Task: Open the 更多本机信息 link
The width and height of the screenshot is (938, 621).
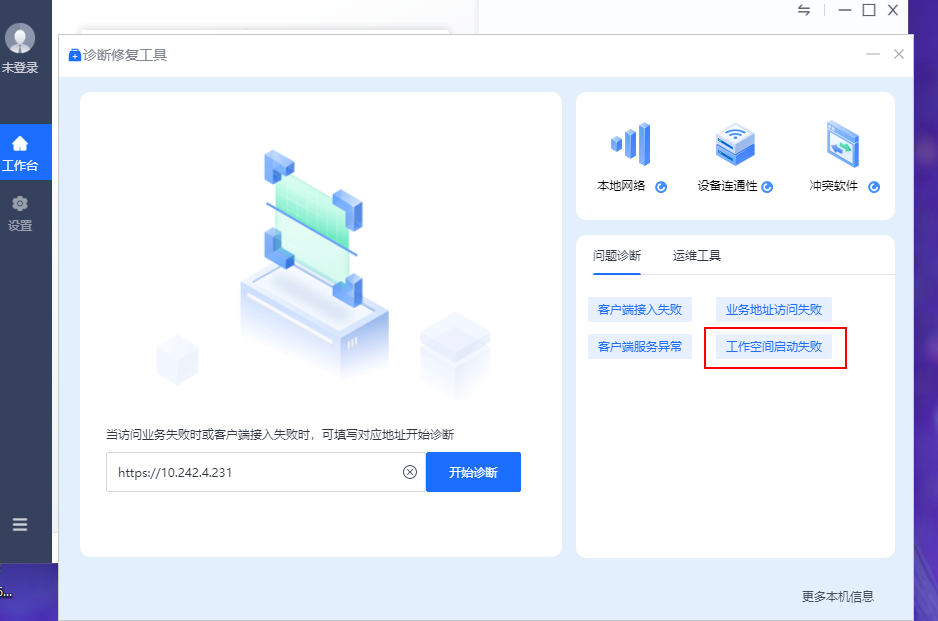Action: [x=837, y=597]
